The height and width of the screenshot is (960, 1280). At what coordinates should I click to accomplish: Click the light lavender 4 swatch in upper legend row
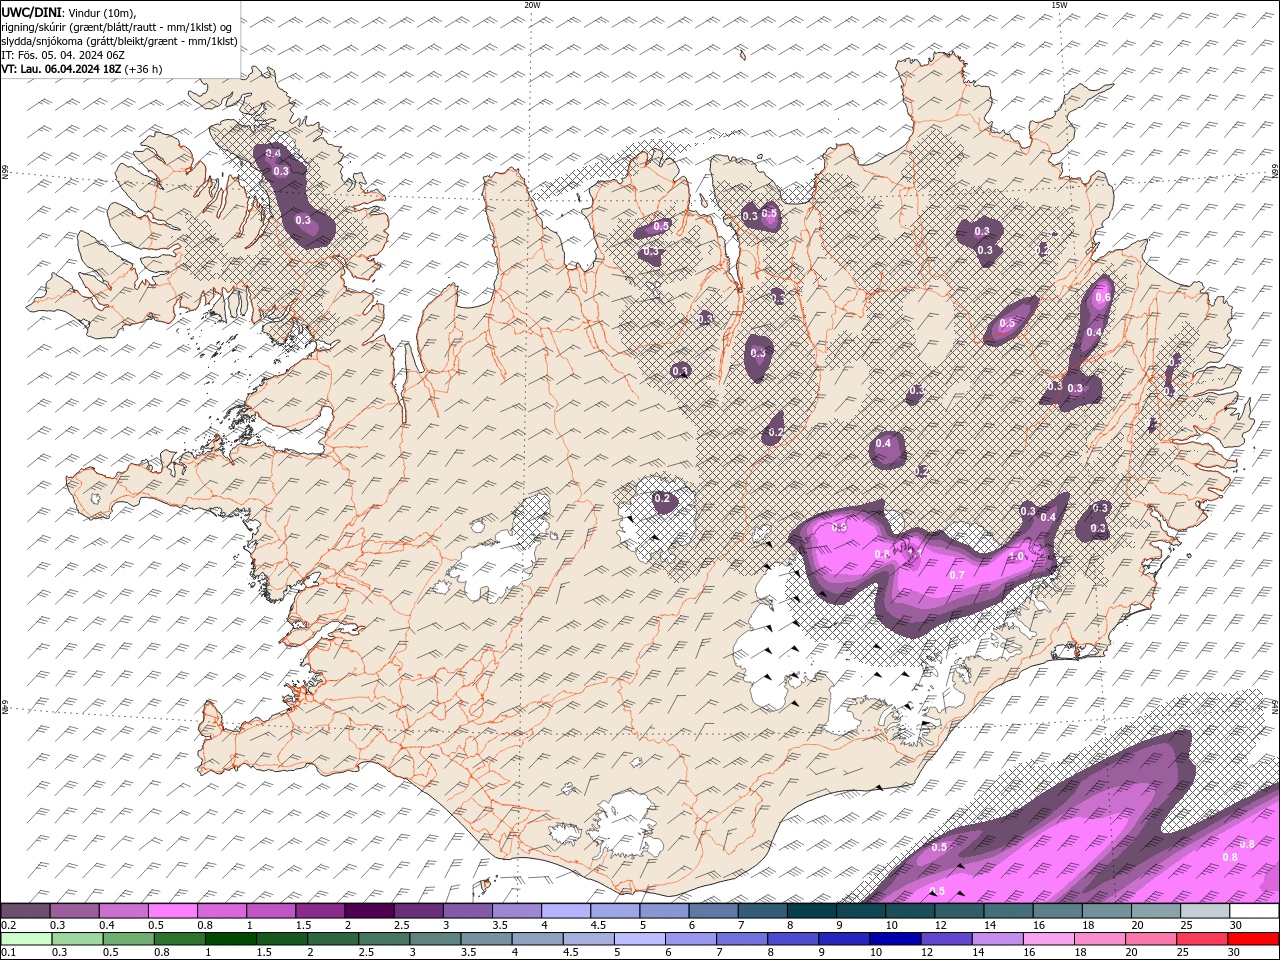coord(566,911)
